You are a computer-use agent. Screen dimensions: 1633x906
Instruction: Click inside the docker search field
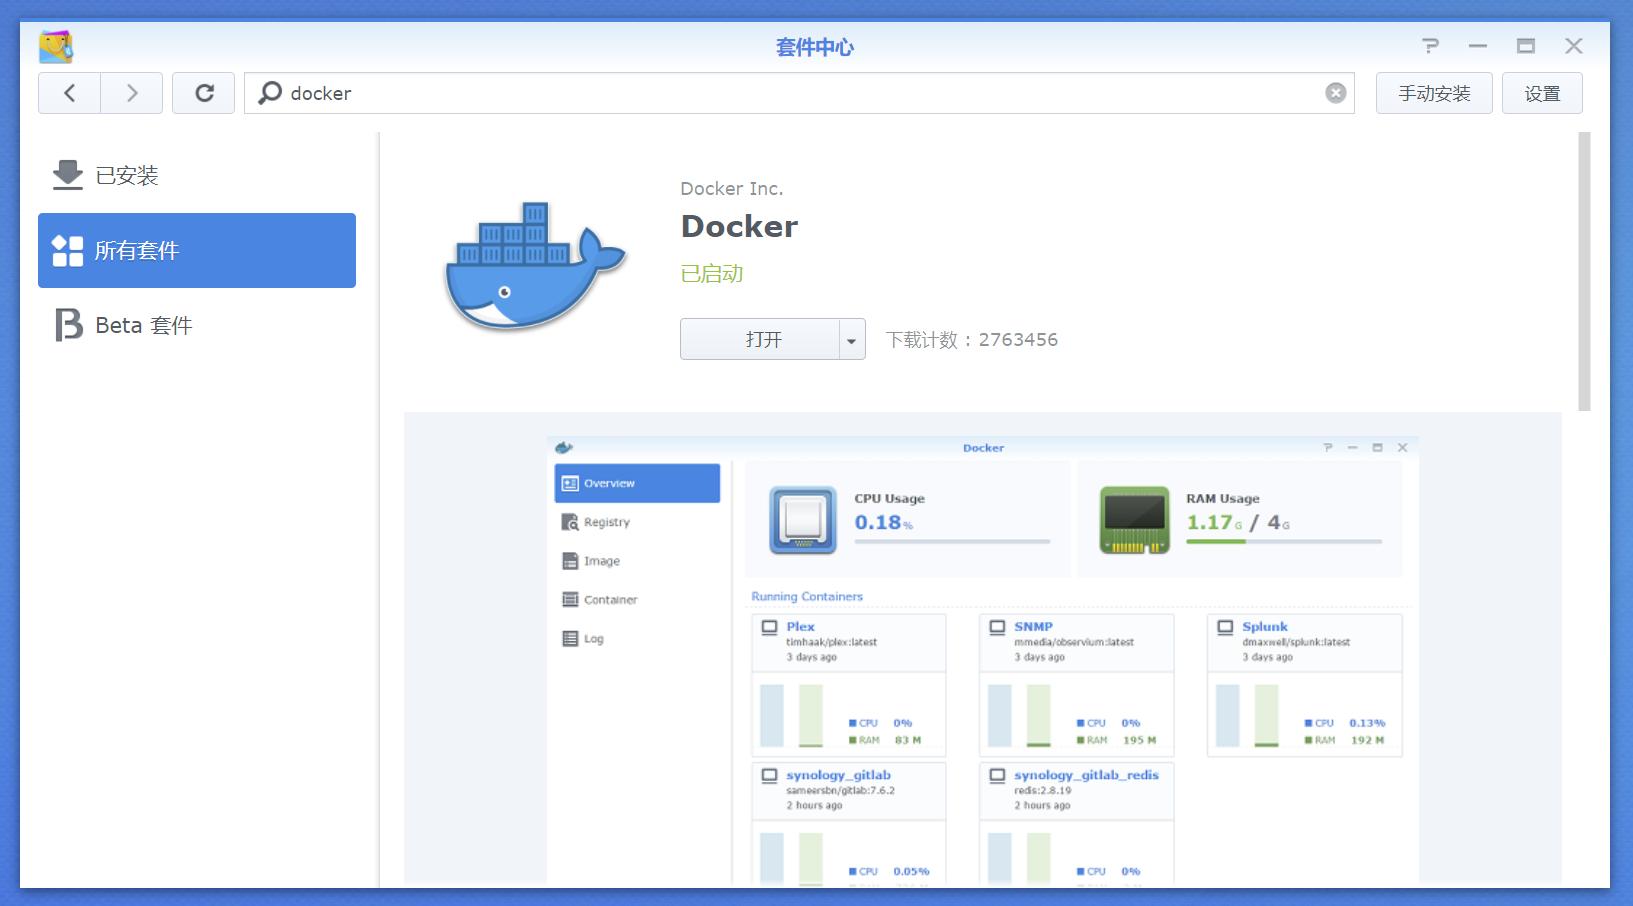[x=799, y=93]
